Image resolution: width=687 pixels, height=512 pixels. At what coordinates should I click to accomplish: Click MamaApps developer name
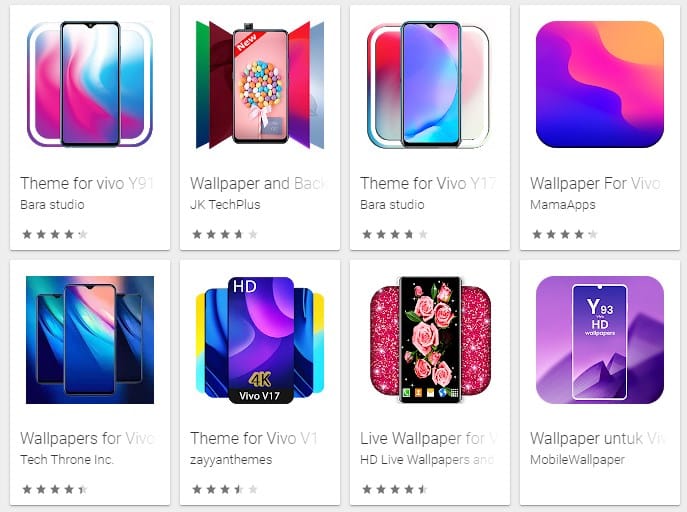(x=563, y=205)
